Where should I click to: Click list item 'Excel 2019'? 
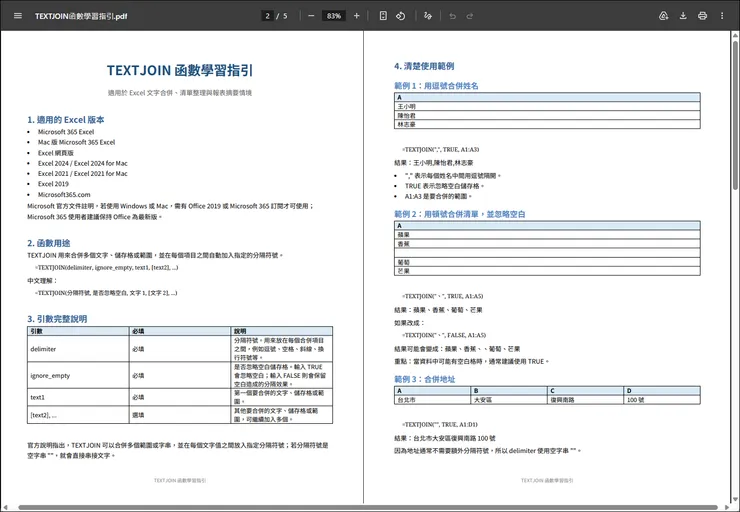(x=53, y=184)
